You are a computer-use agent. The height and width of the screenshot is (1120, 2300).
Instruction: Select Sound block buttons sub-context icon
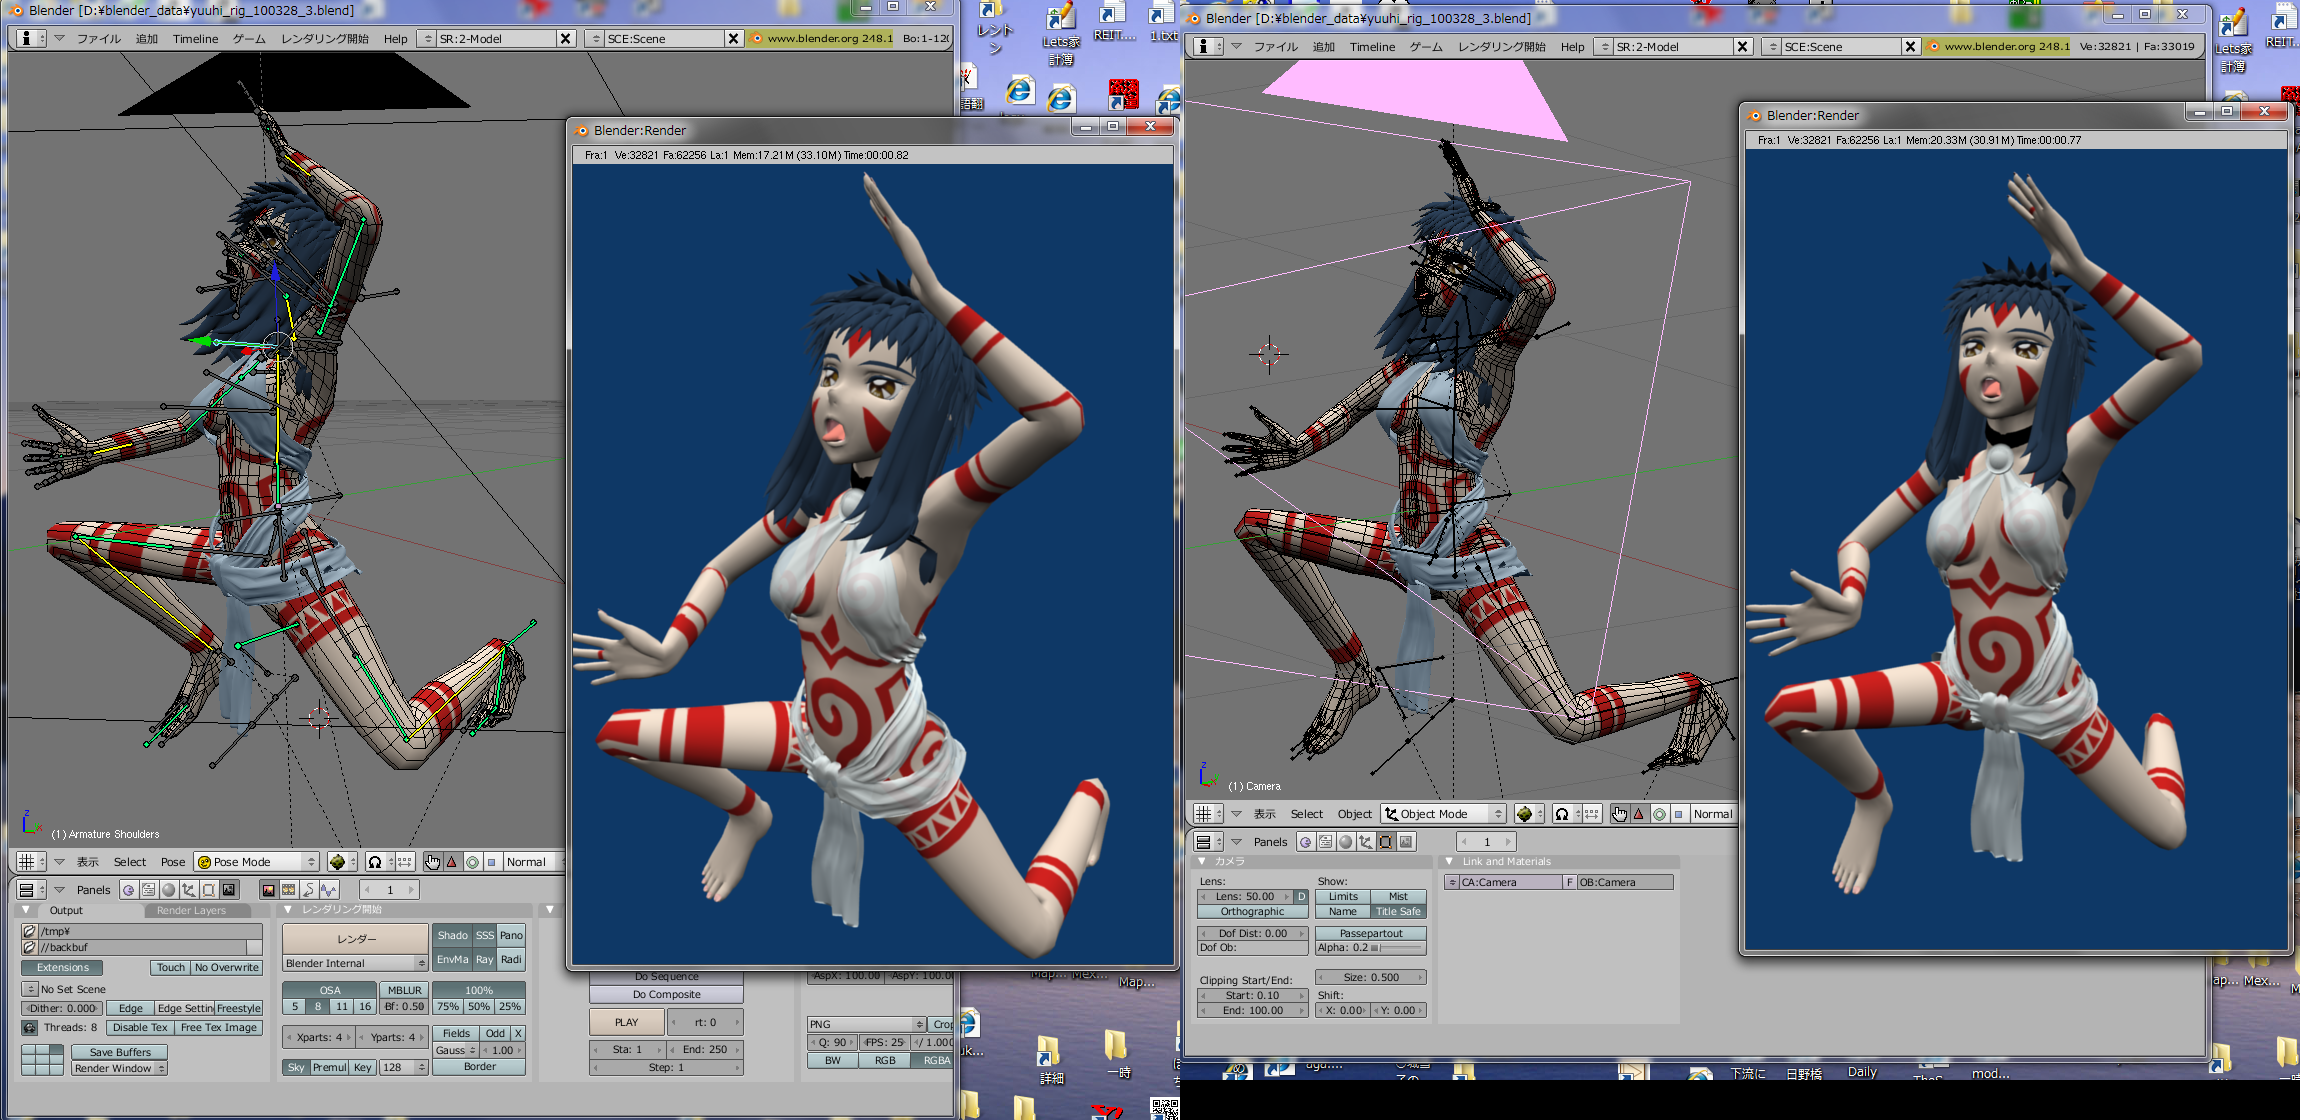pyautogui.click(x=328, y=890)
